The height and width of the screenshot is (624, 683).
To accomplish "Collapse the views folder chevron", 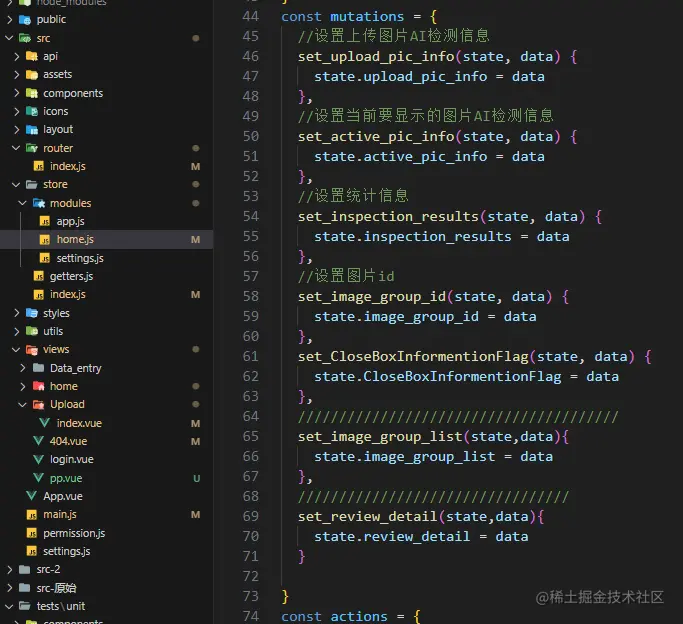I will point(16,350).
